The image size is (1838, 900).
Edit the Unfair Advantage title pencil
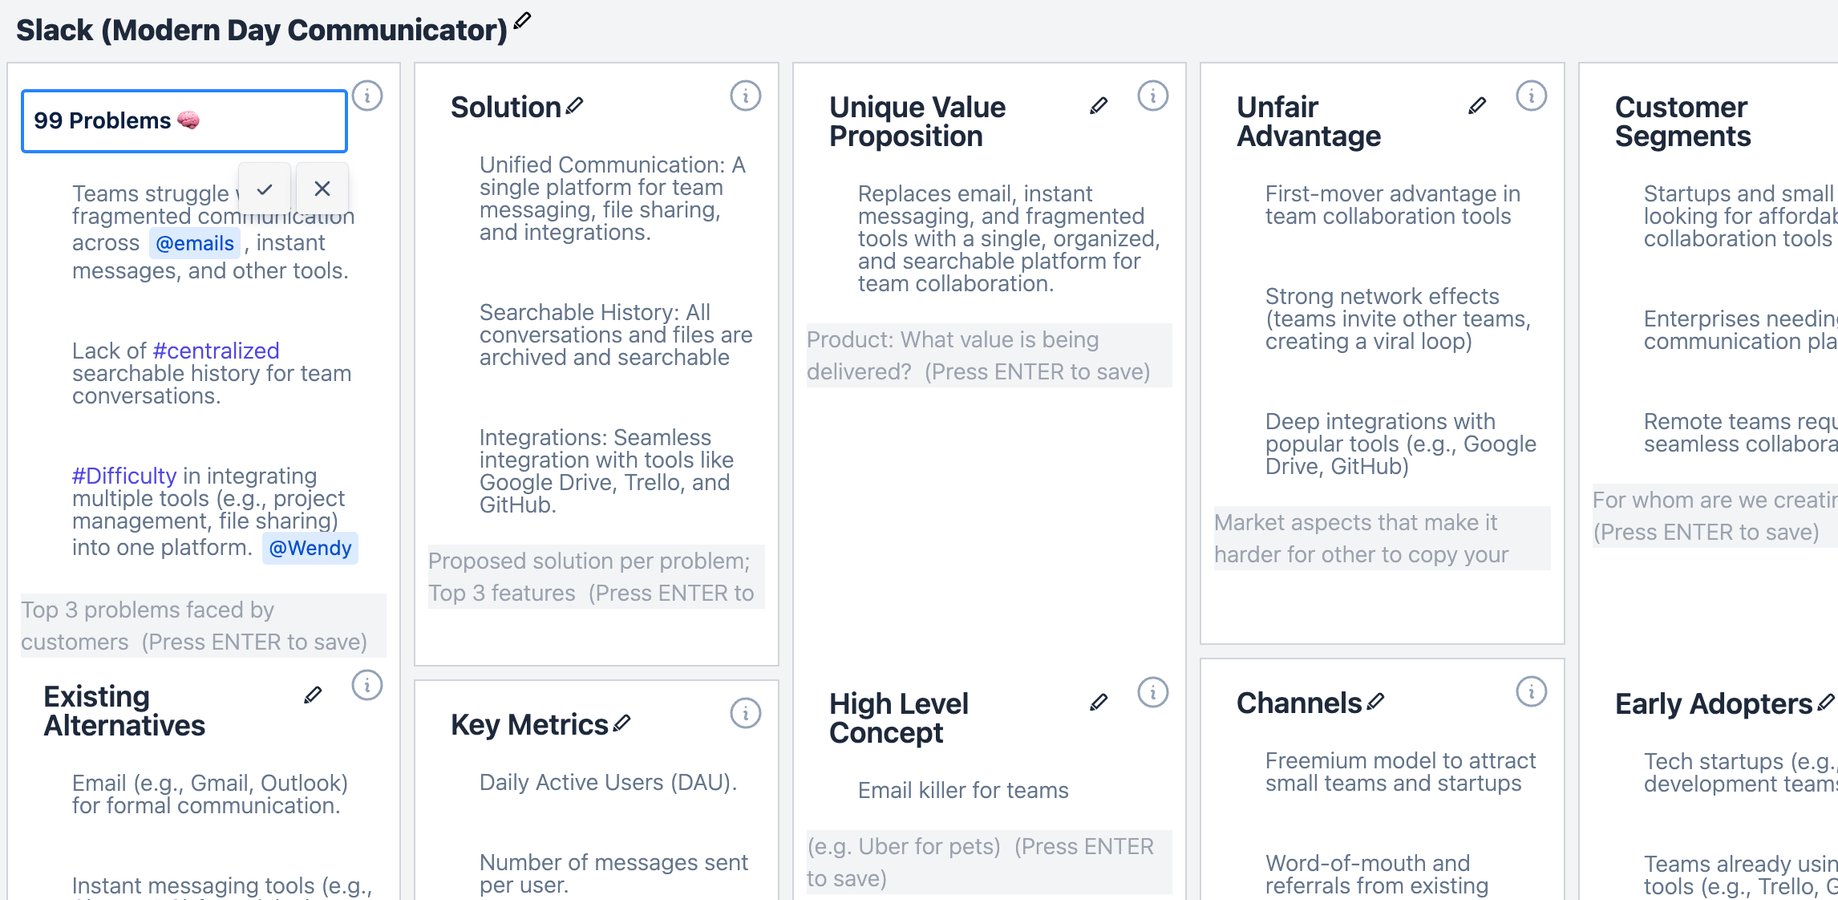(x=1477, y=106)
